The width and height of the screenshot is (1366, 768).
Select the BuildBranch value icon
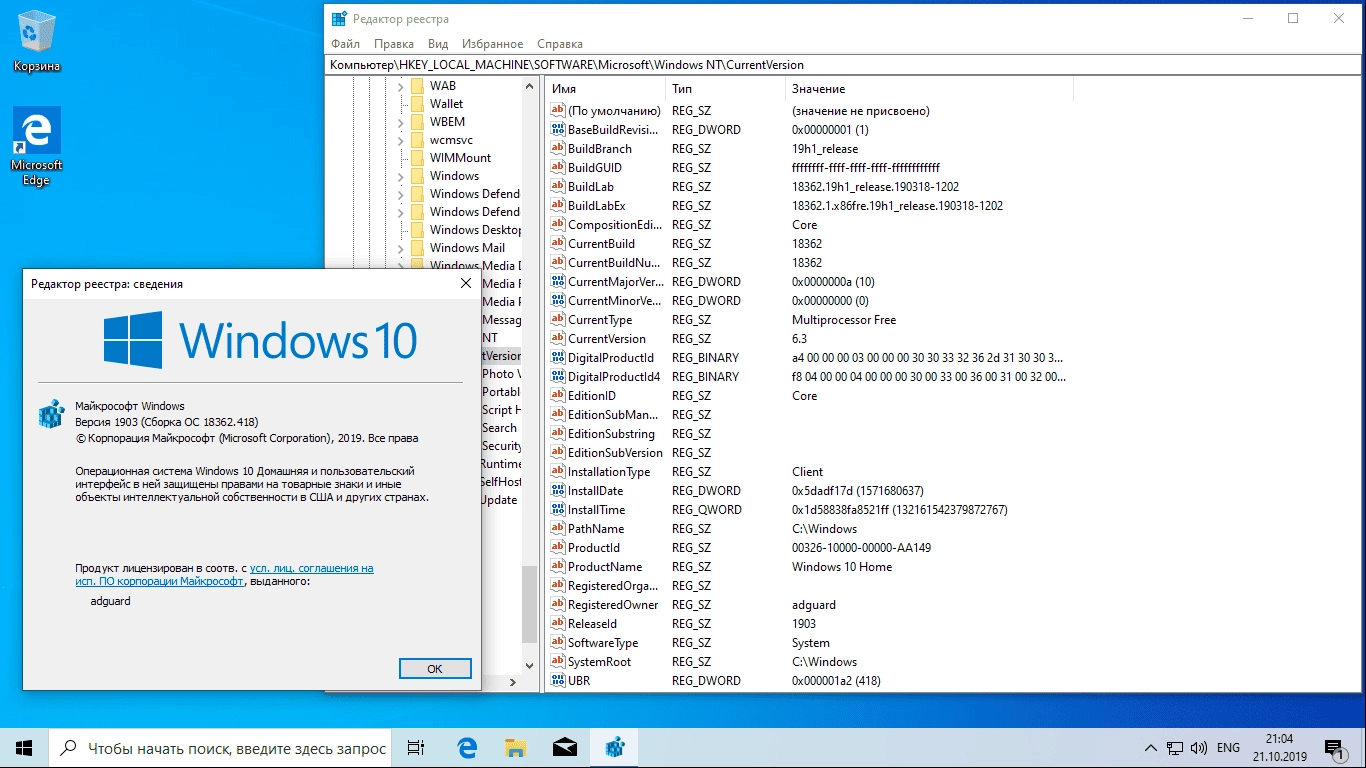pos(558,149)
